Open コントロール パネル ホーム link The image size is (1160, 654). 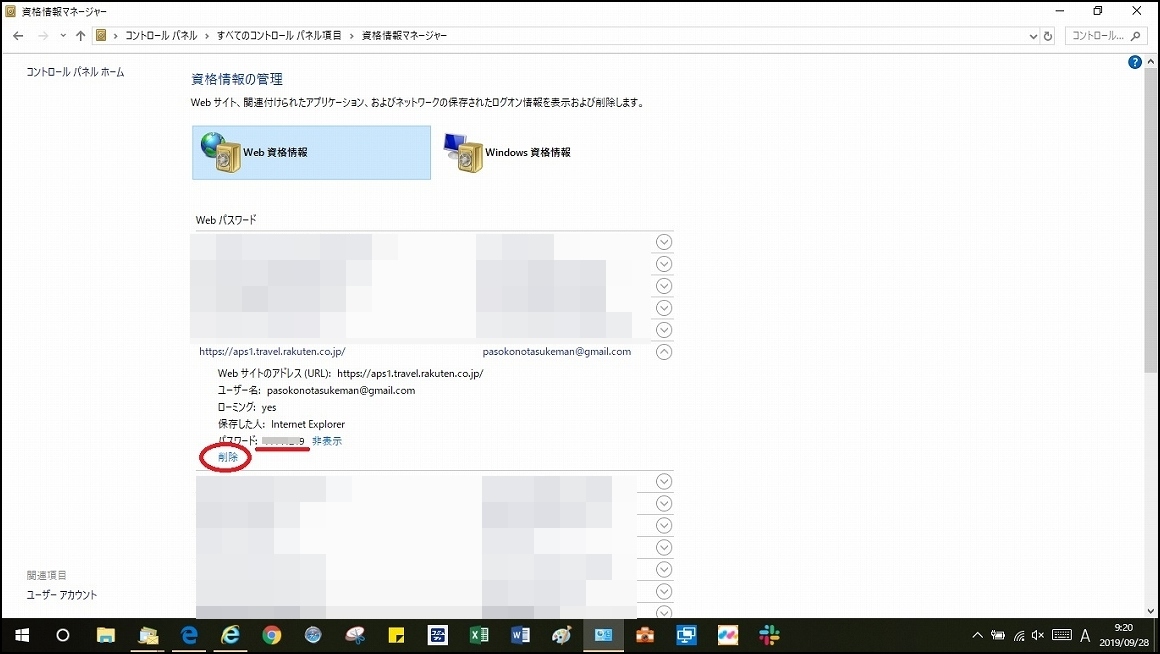coord(75,72)
